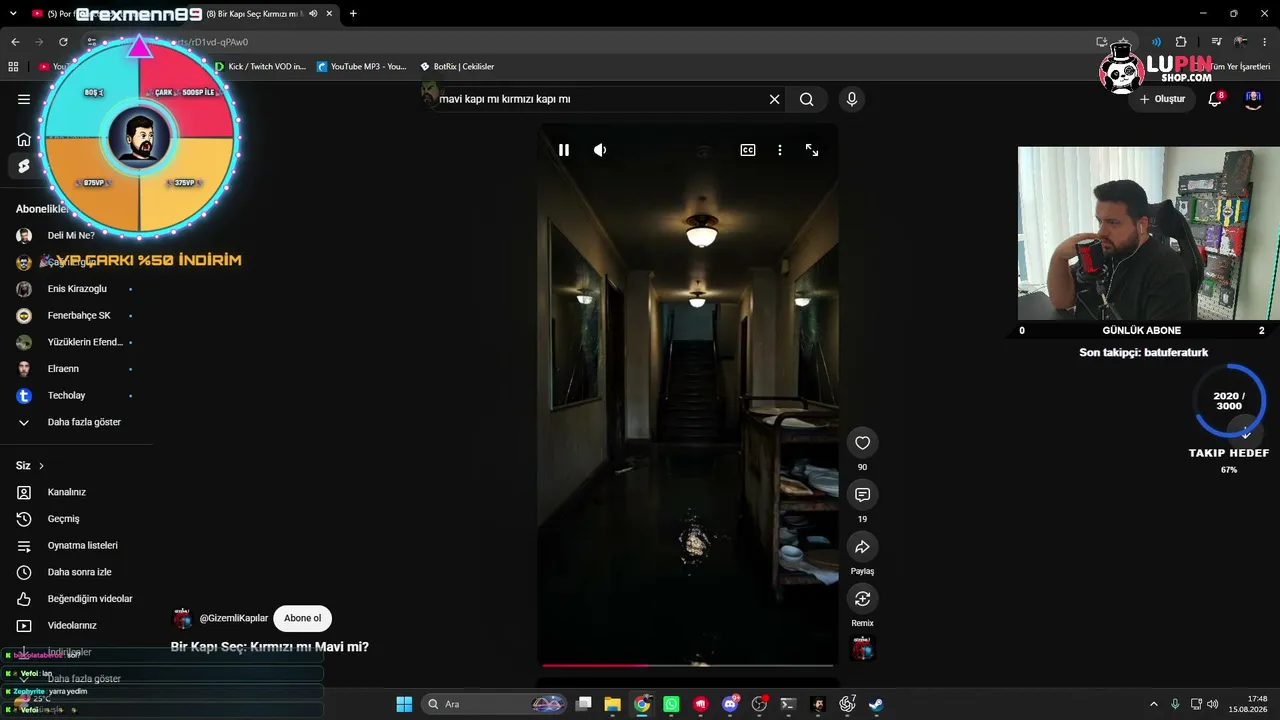Toggle the YouTube hamburger guide menu
Screen dimensions: 1280x720
[x=24, y=99]
